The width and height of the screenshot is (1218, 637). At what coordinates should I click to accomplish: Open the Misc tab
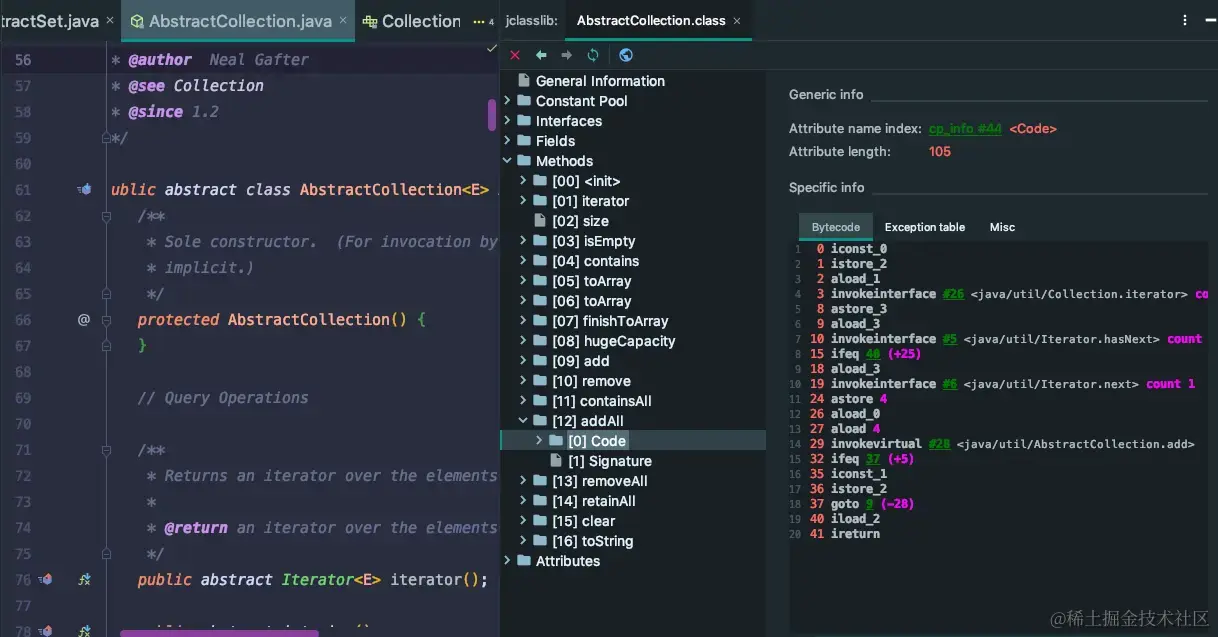[1002, 227]
